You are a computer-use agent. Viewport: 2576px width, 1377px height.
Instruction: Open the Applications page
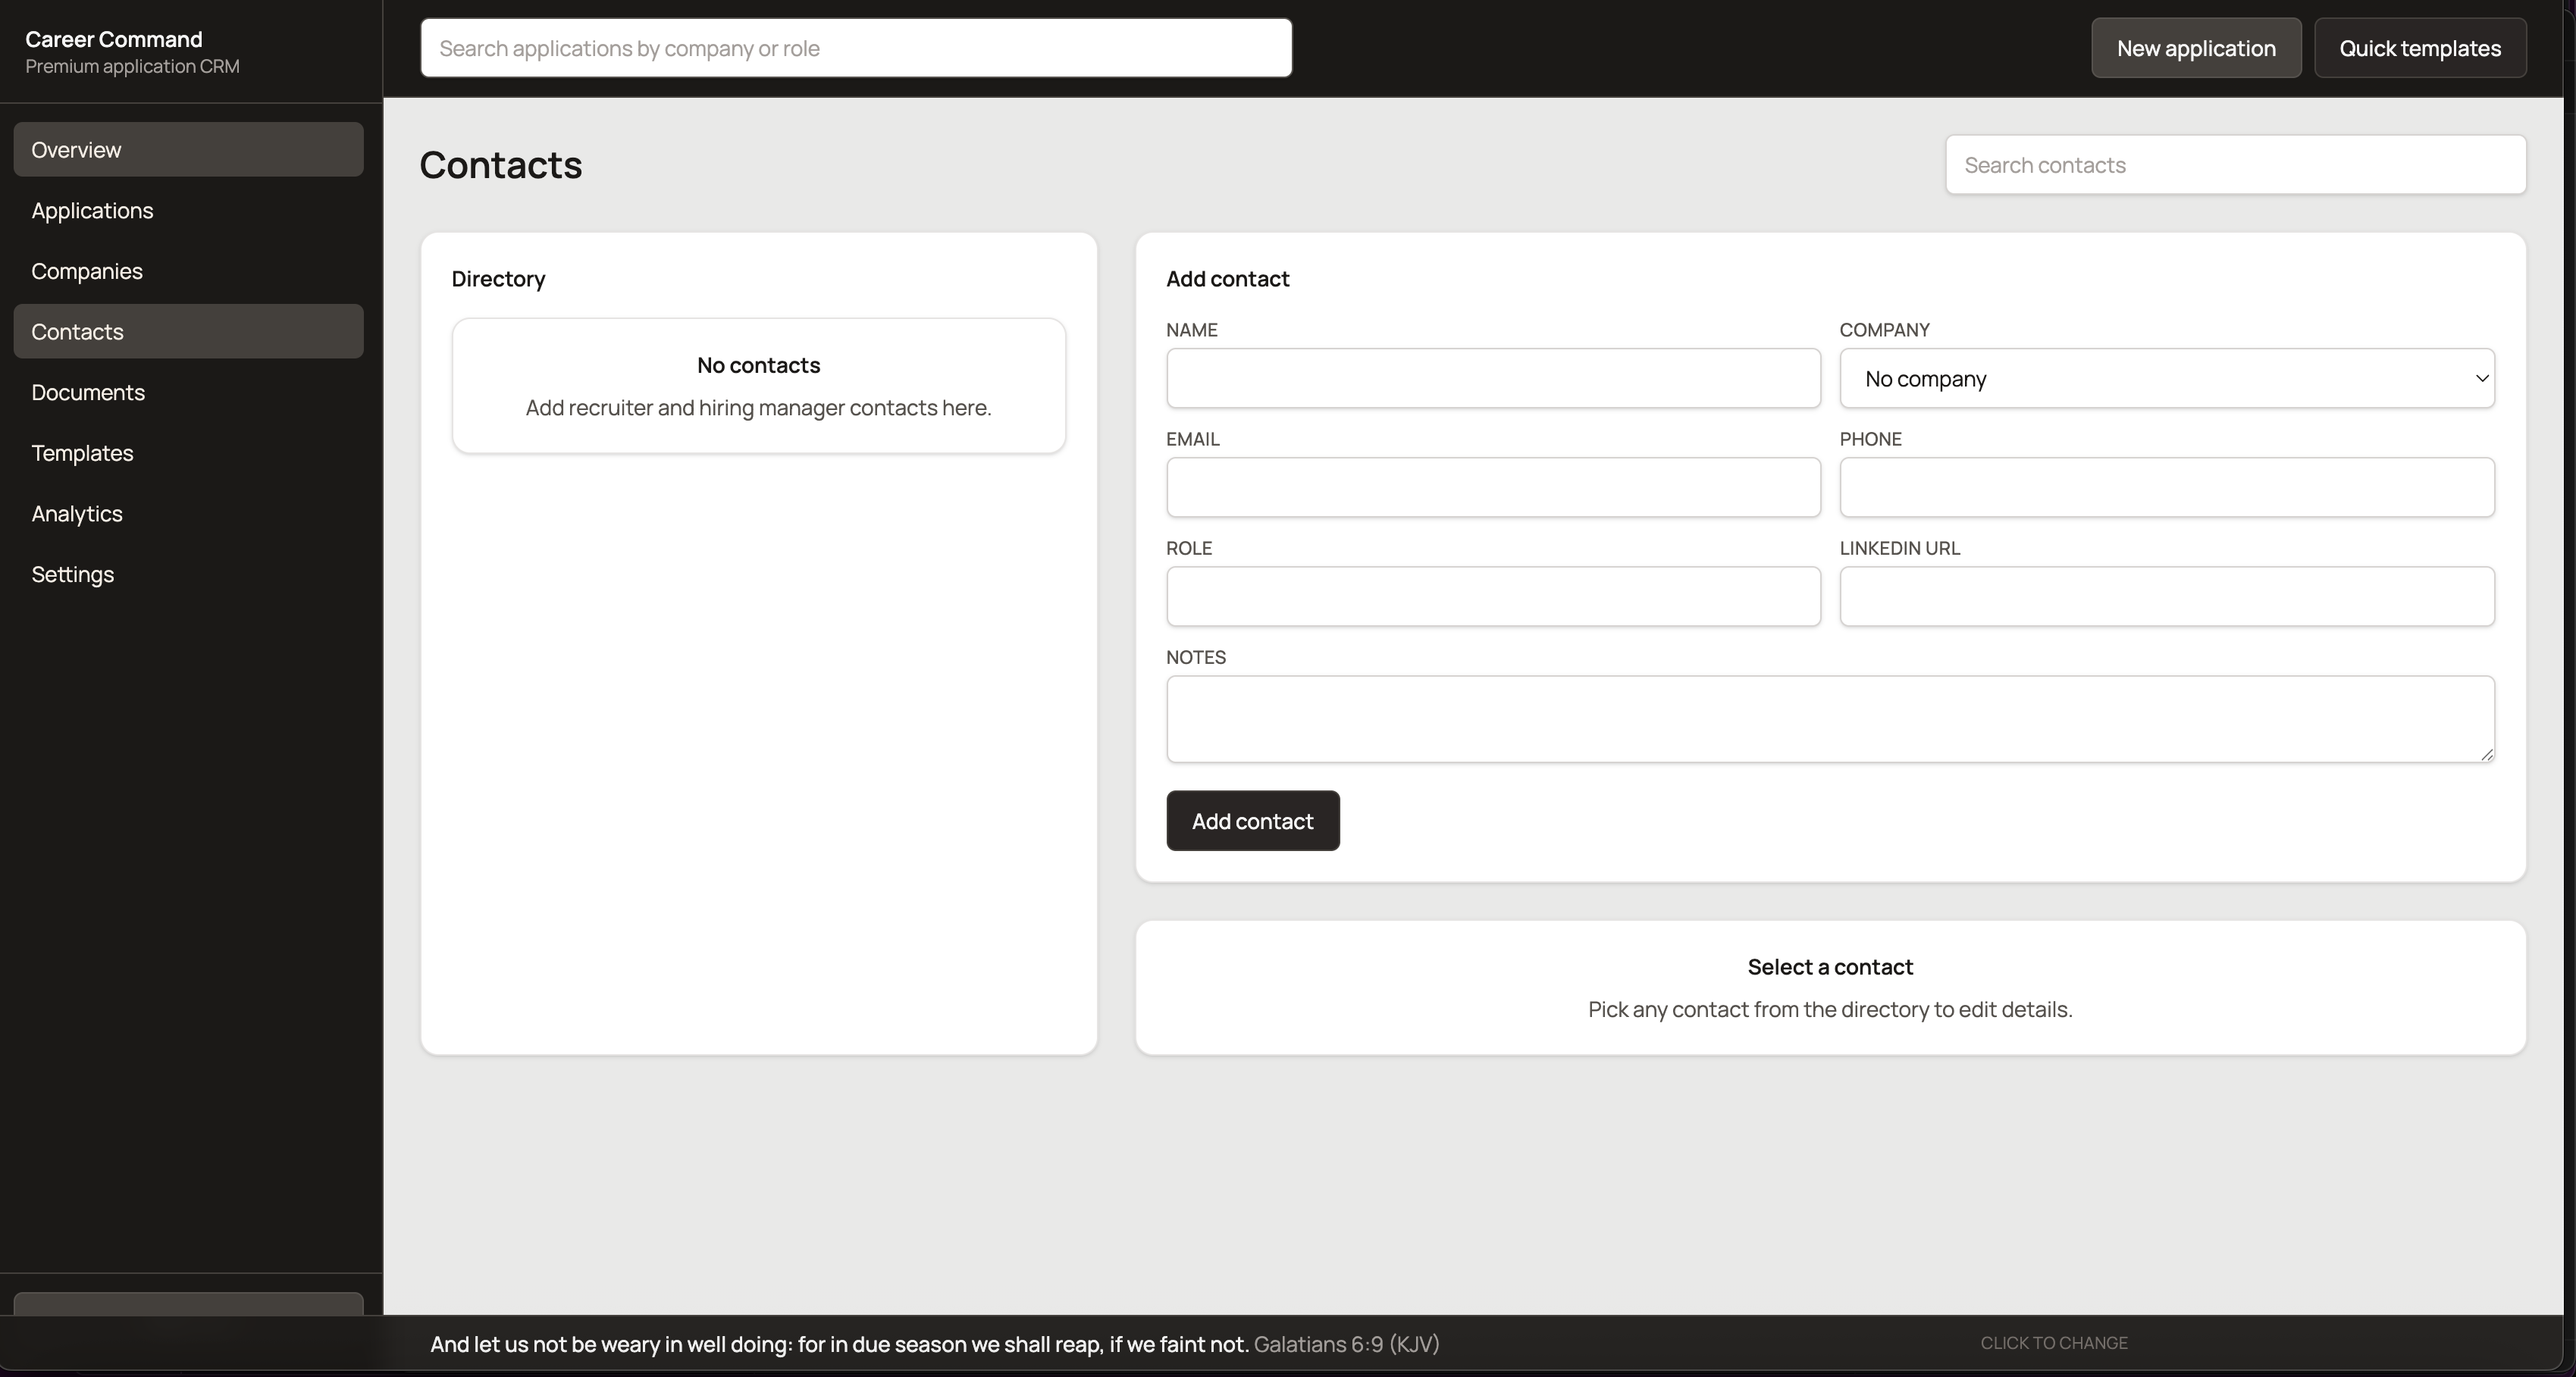[x=187, y=210]
